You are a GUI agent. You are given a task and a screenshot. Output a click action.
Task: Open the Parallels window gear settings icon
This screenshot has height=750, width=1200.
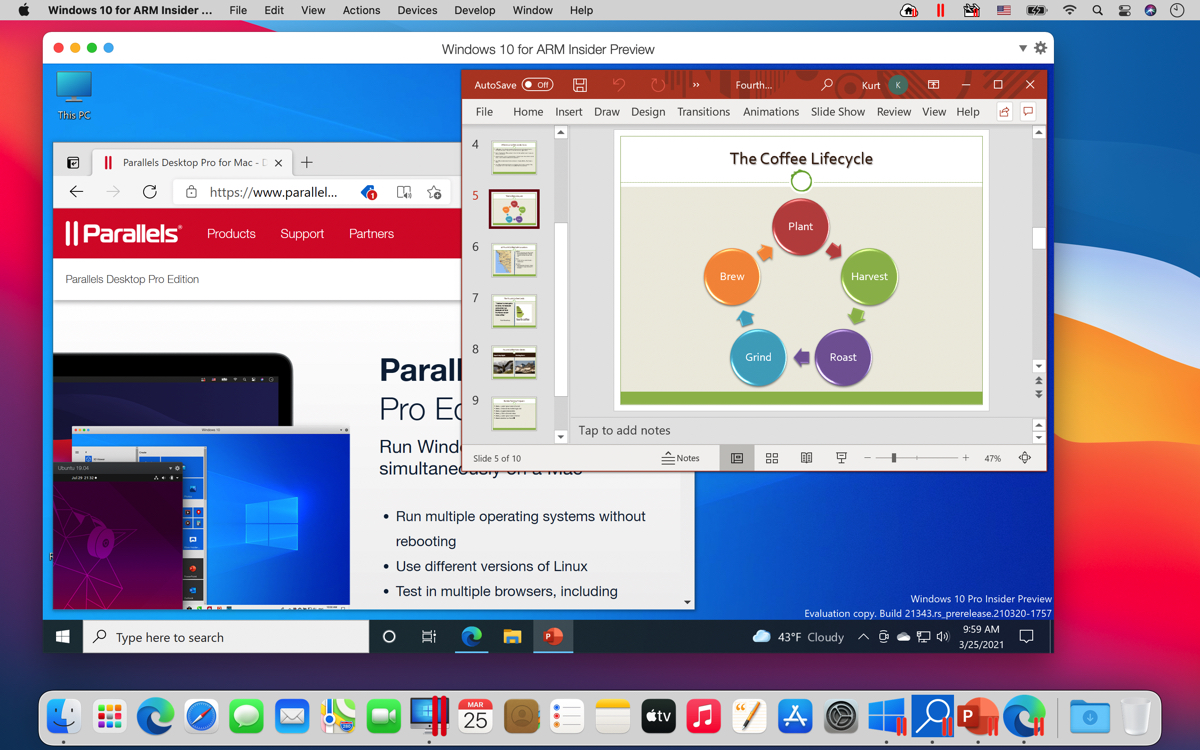pyautogui.click(x=1040, y=48)
